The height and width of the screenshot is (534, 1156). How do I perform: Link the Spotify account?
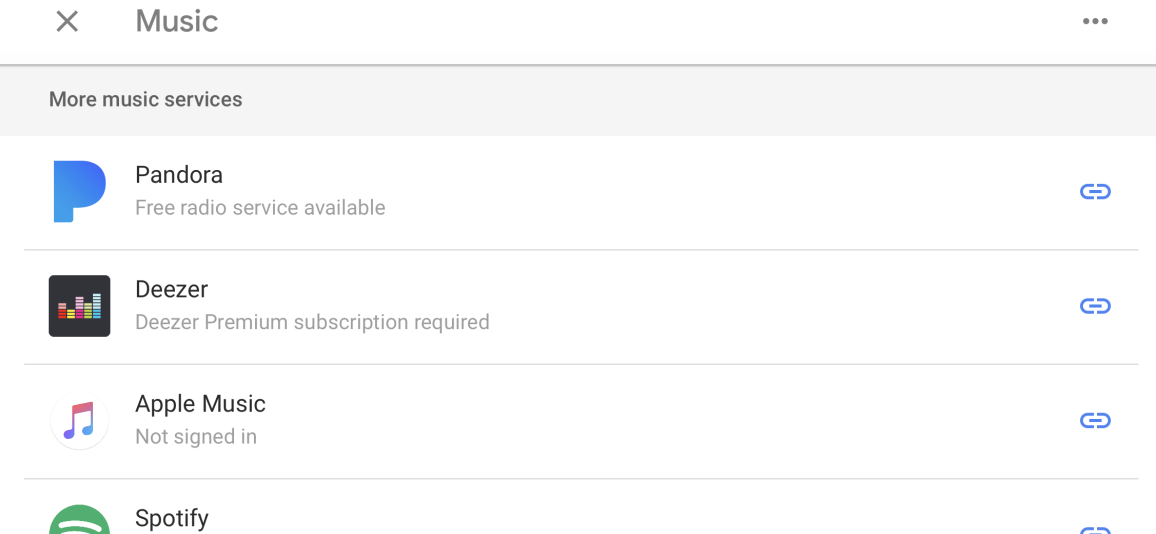(1095, 530)
